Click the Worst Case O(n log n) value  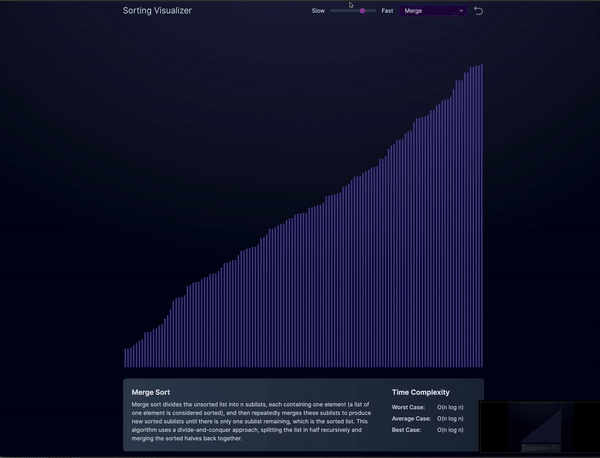[x=450, y=407]
